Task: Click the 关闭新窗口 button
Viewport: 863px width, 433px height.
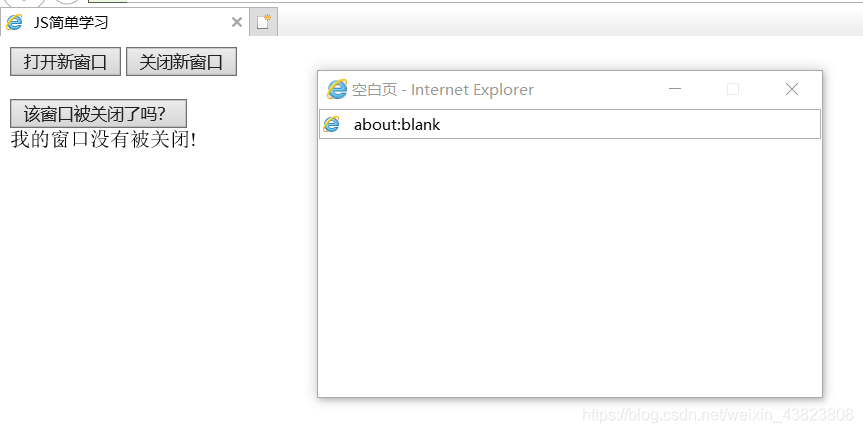Action: click(x=181, y=62)
